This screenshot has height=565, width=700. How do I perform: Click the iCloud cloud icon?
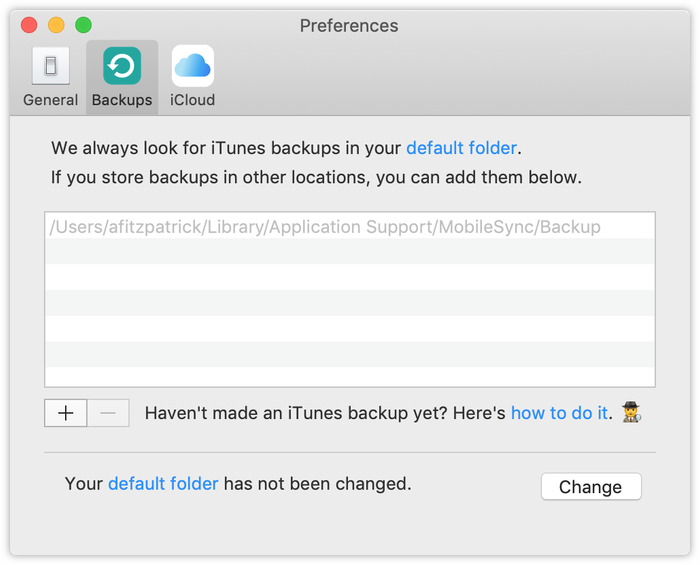pos(193,67)
